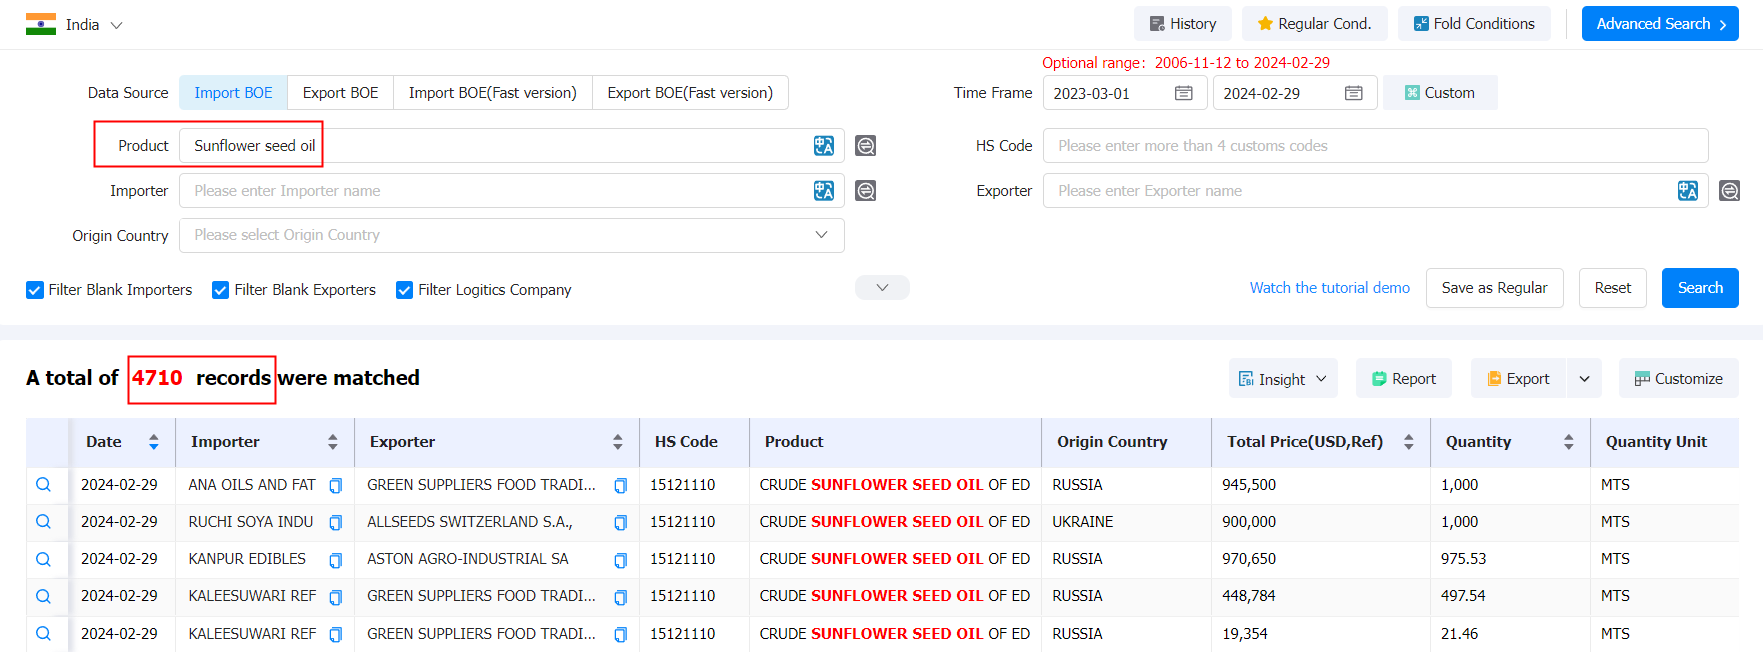Open the list icon beside Importer field
1763x652 pixels.
(x=865, y=191)
